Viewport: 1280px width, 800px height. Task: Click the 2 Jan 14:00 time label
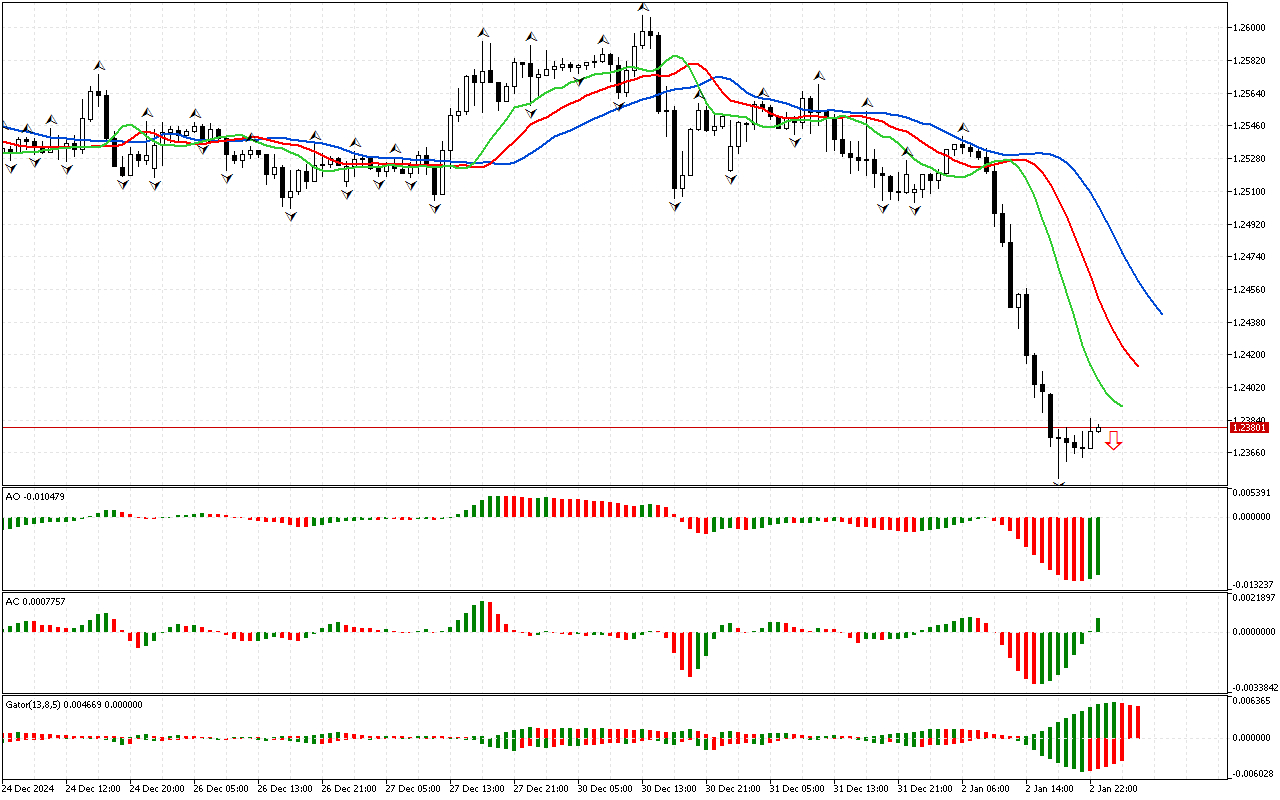[1050, 789]
